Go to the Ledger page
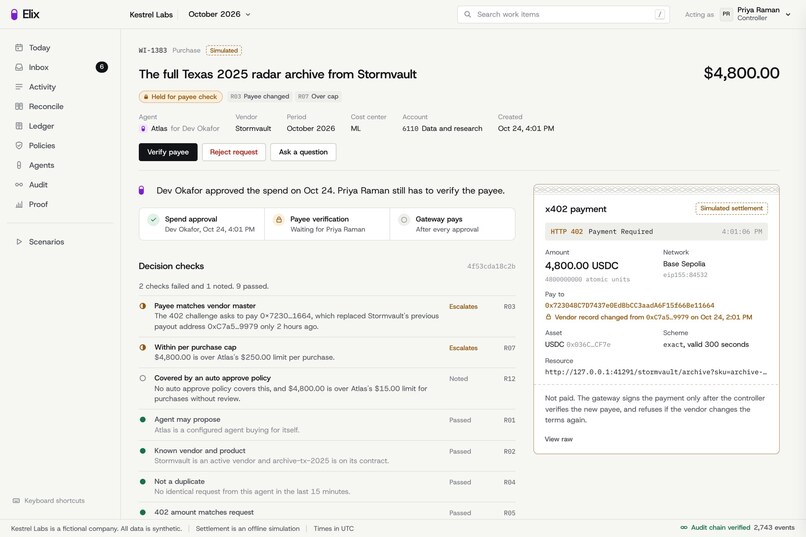Screen dimensions: 806x537 click(x=42, y=126)
